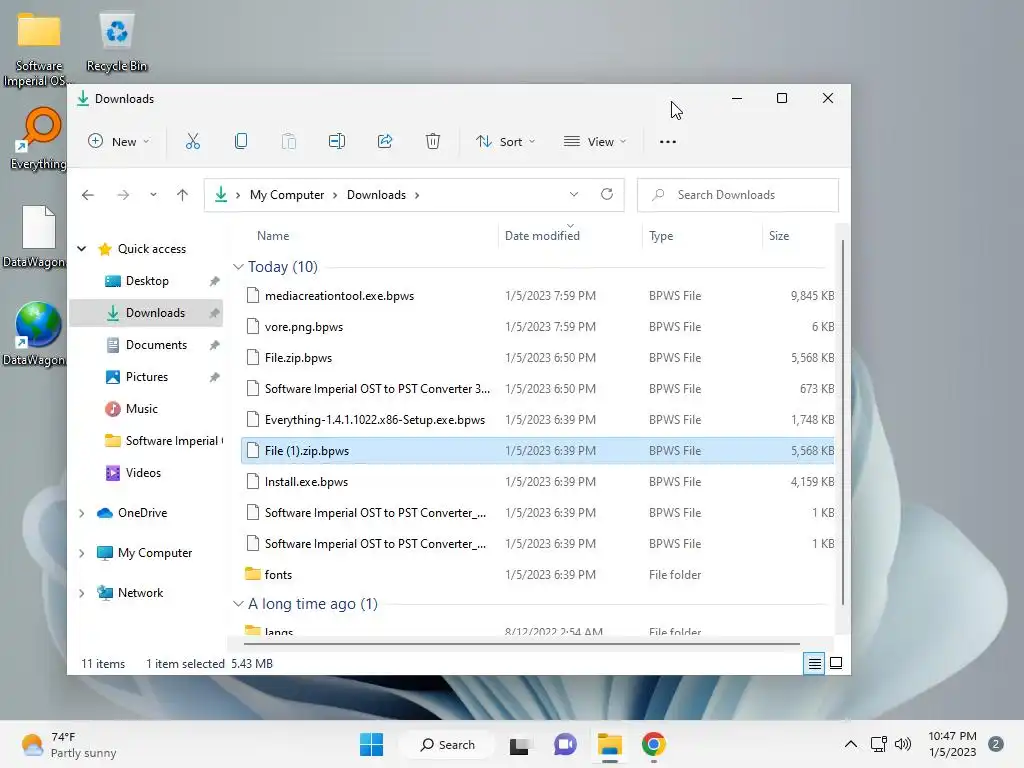Image resolution: width=1024 pixels, height=768 pixels.
Task: Open network status in system tray
Action: click(878, 744)
